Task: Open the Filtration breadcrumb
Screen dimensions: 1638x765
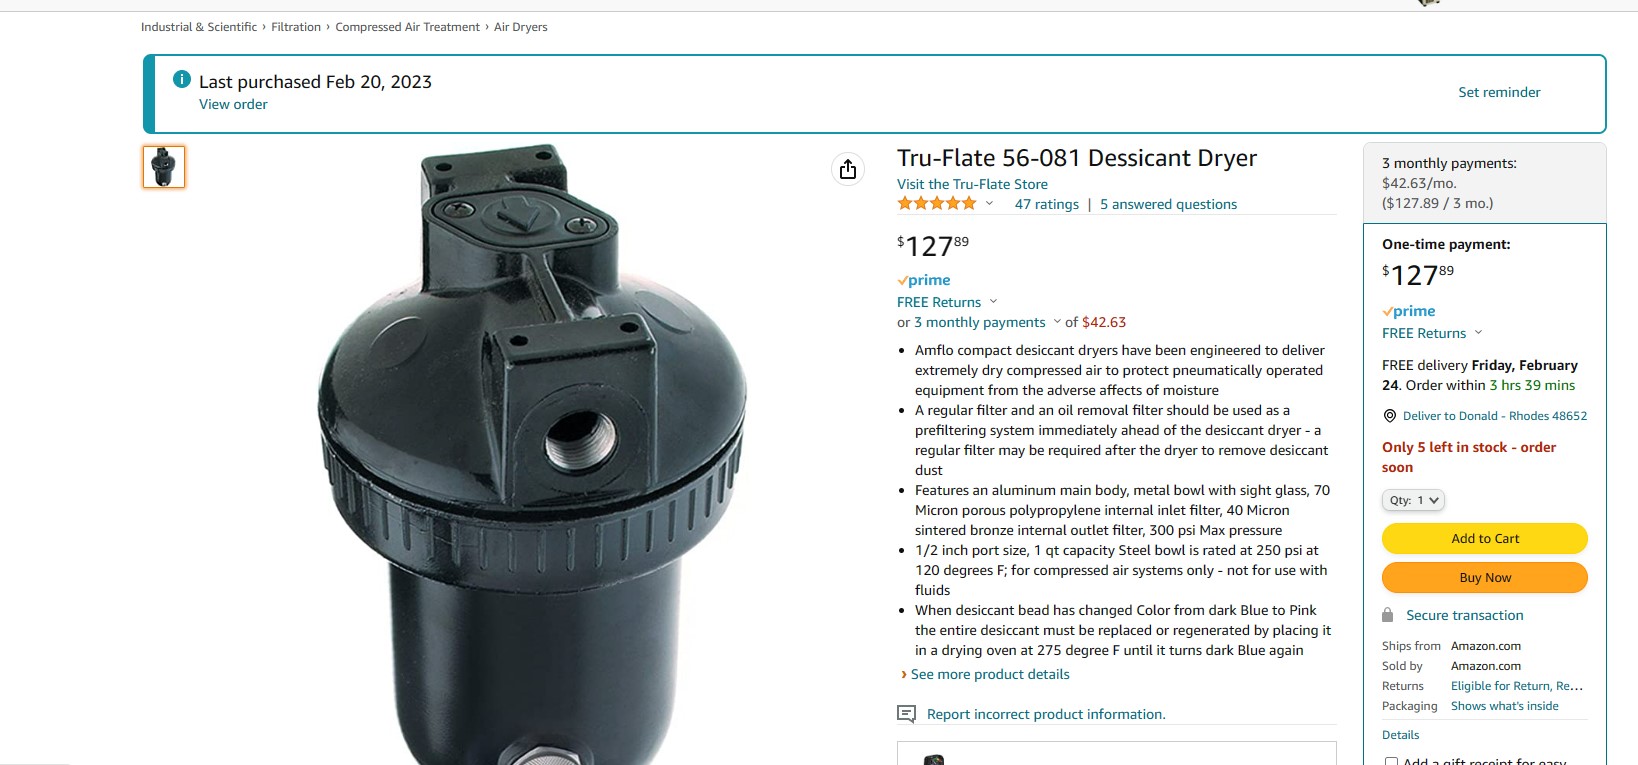Action: (296, 27)
